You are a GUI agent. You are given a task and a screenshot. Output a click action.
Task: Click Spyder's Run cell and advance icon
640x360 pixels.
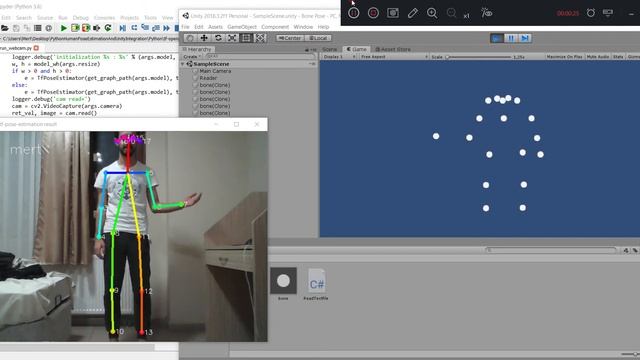point(86,28)
